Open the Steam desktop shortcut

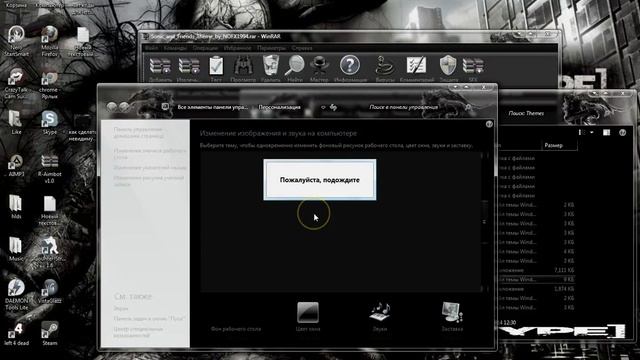50,334
